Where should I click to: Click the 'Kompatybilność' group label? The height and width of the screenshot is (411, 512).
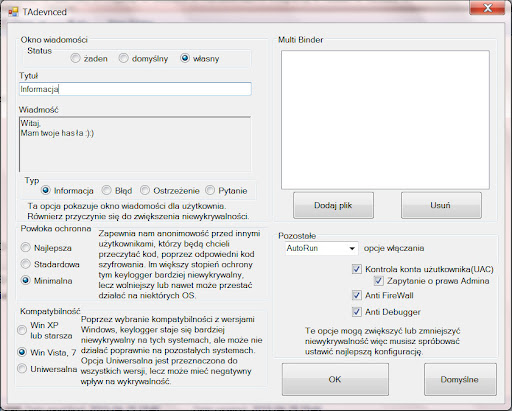point(50,311)
